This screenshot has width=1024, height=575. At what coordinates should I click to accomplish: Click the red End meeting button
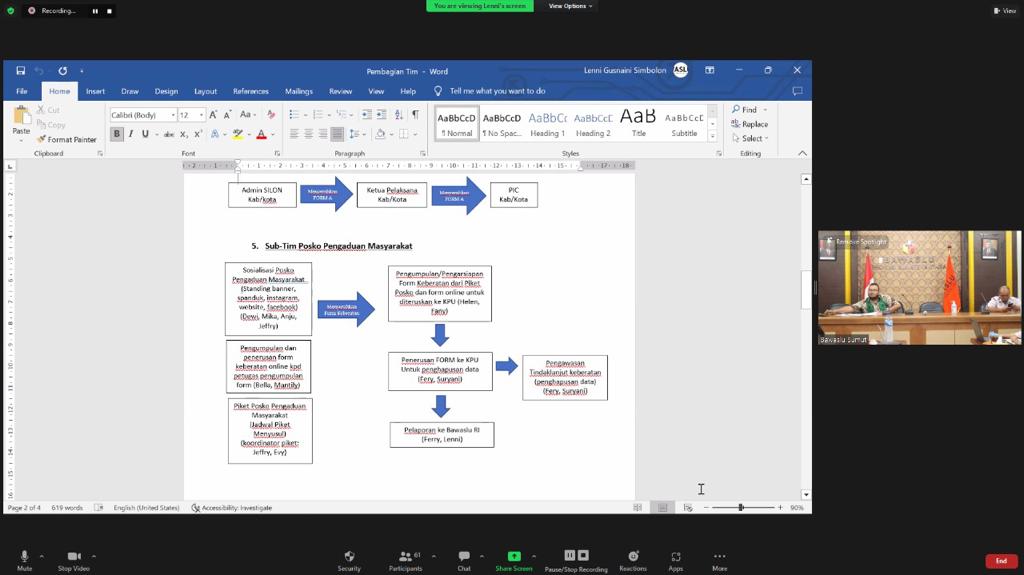point(1000,561)
